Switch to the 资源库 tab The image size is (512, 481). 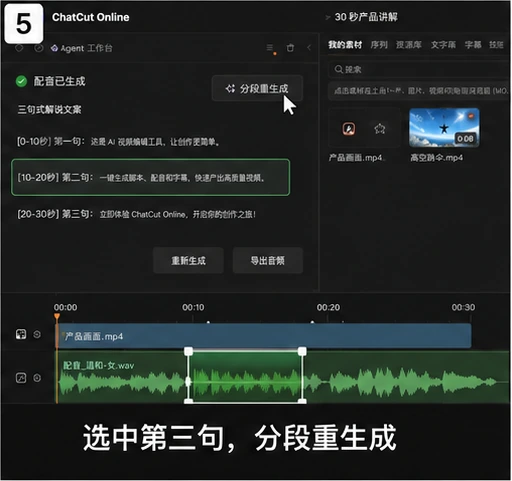409,45
